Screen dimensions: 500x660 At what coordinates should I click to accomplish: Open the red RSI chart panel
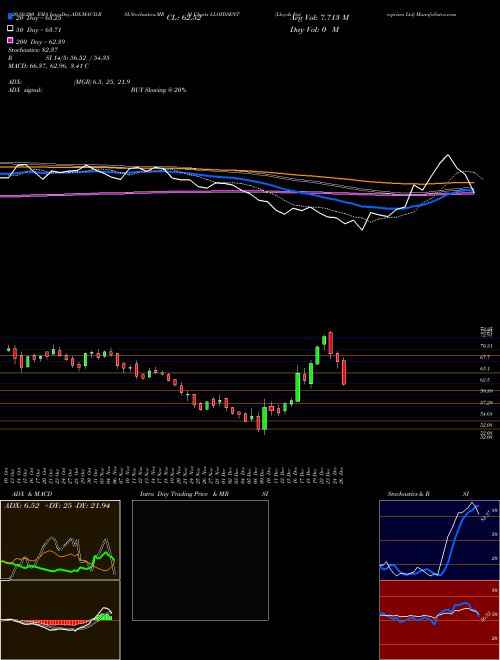439,620
